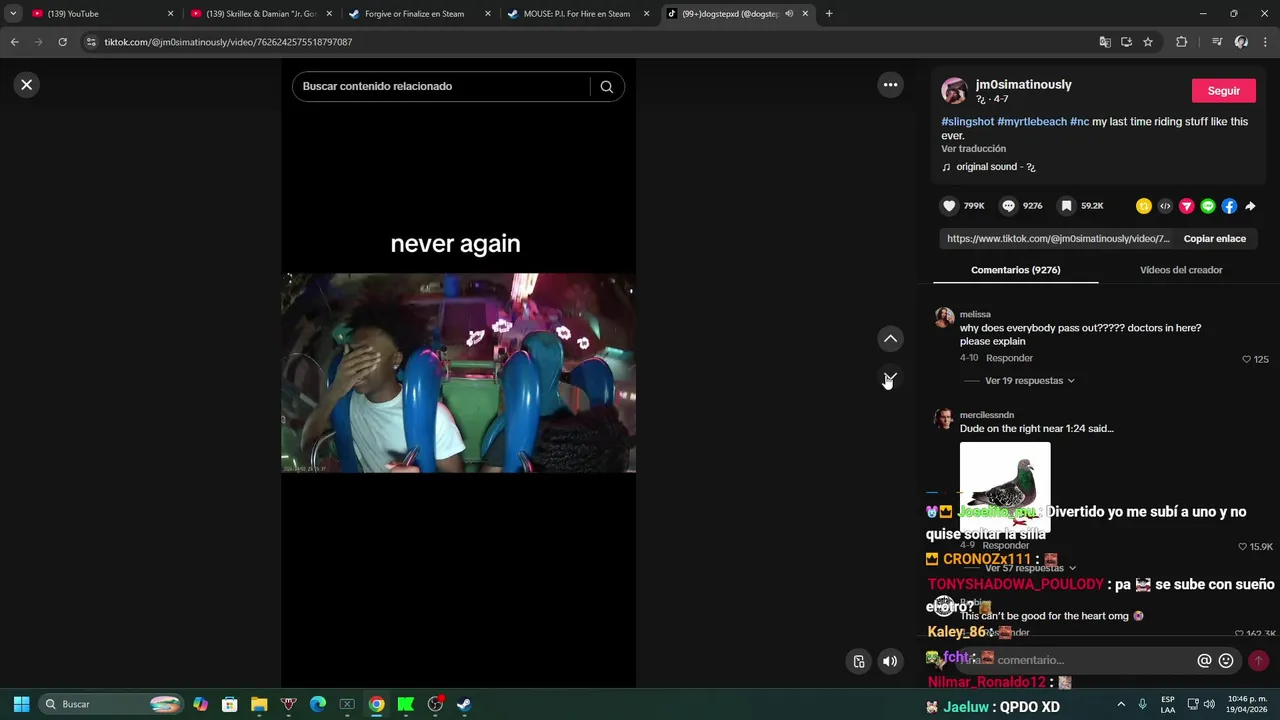Screen dimensions: 1280x720
Task: Insert mention with @ icon in comment box
Action: coord(1204,661)
